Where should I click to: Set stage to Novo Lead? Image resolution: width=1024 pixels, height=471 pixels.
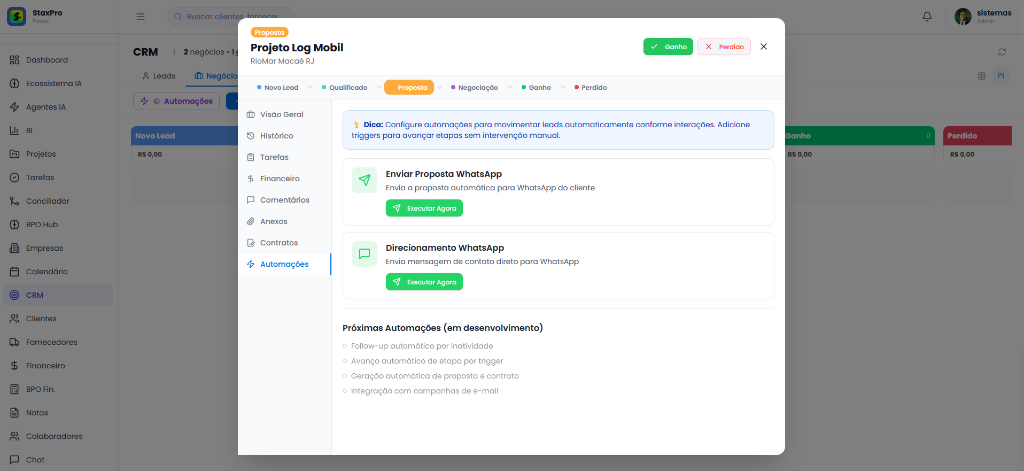(x=278, y=87)
